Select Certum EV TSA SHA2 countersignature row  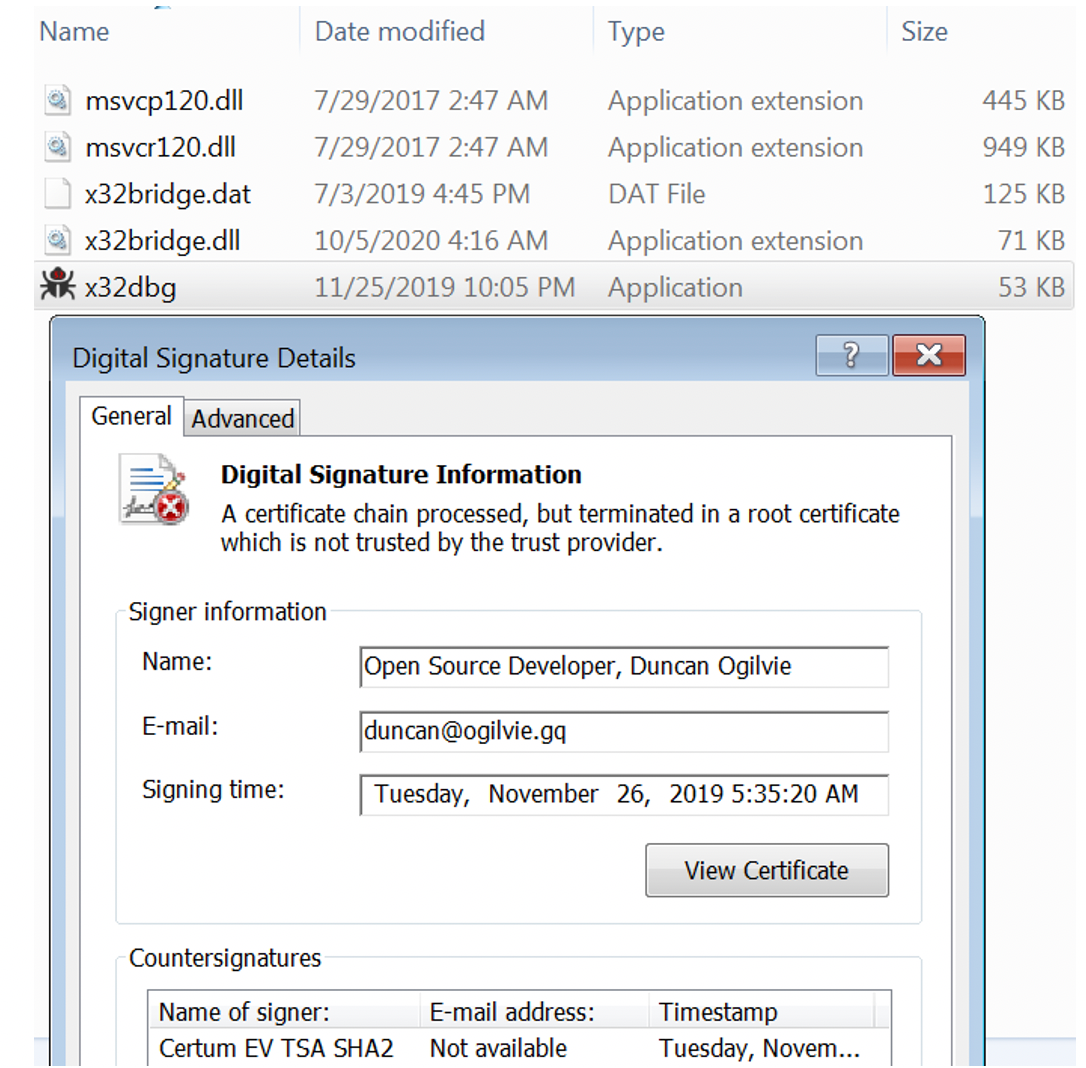[519, 1048]
